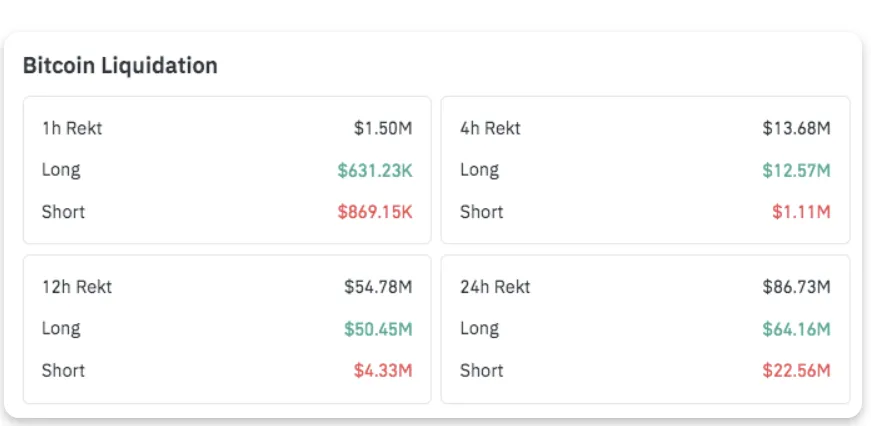Click the 4h long value $12.57M
The width and height of the screenshot is (871, 426).
pyautogui.click(x=796, y=170)
